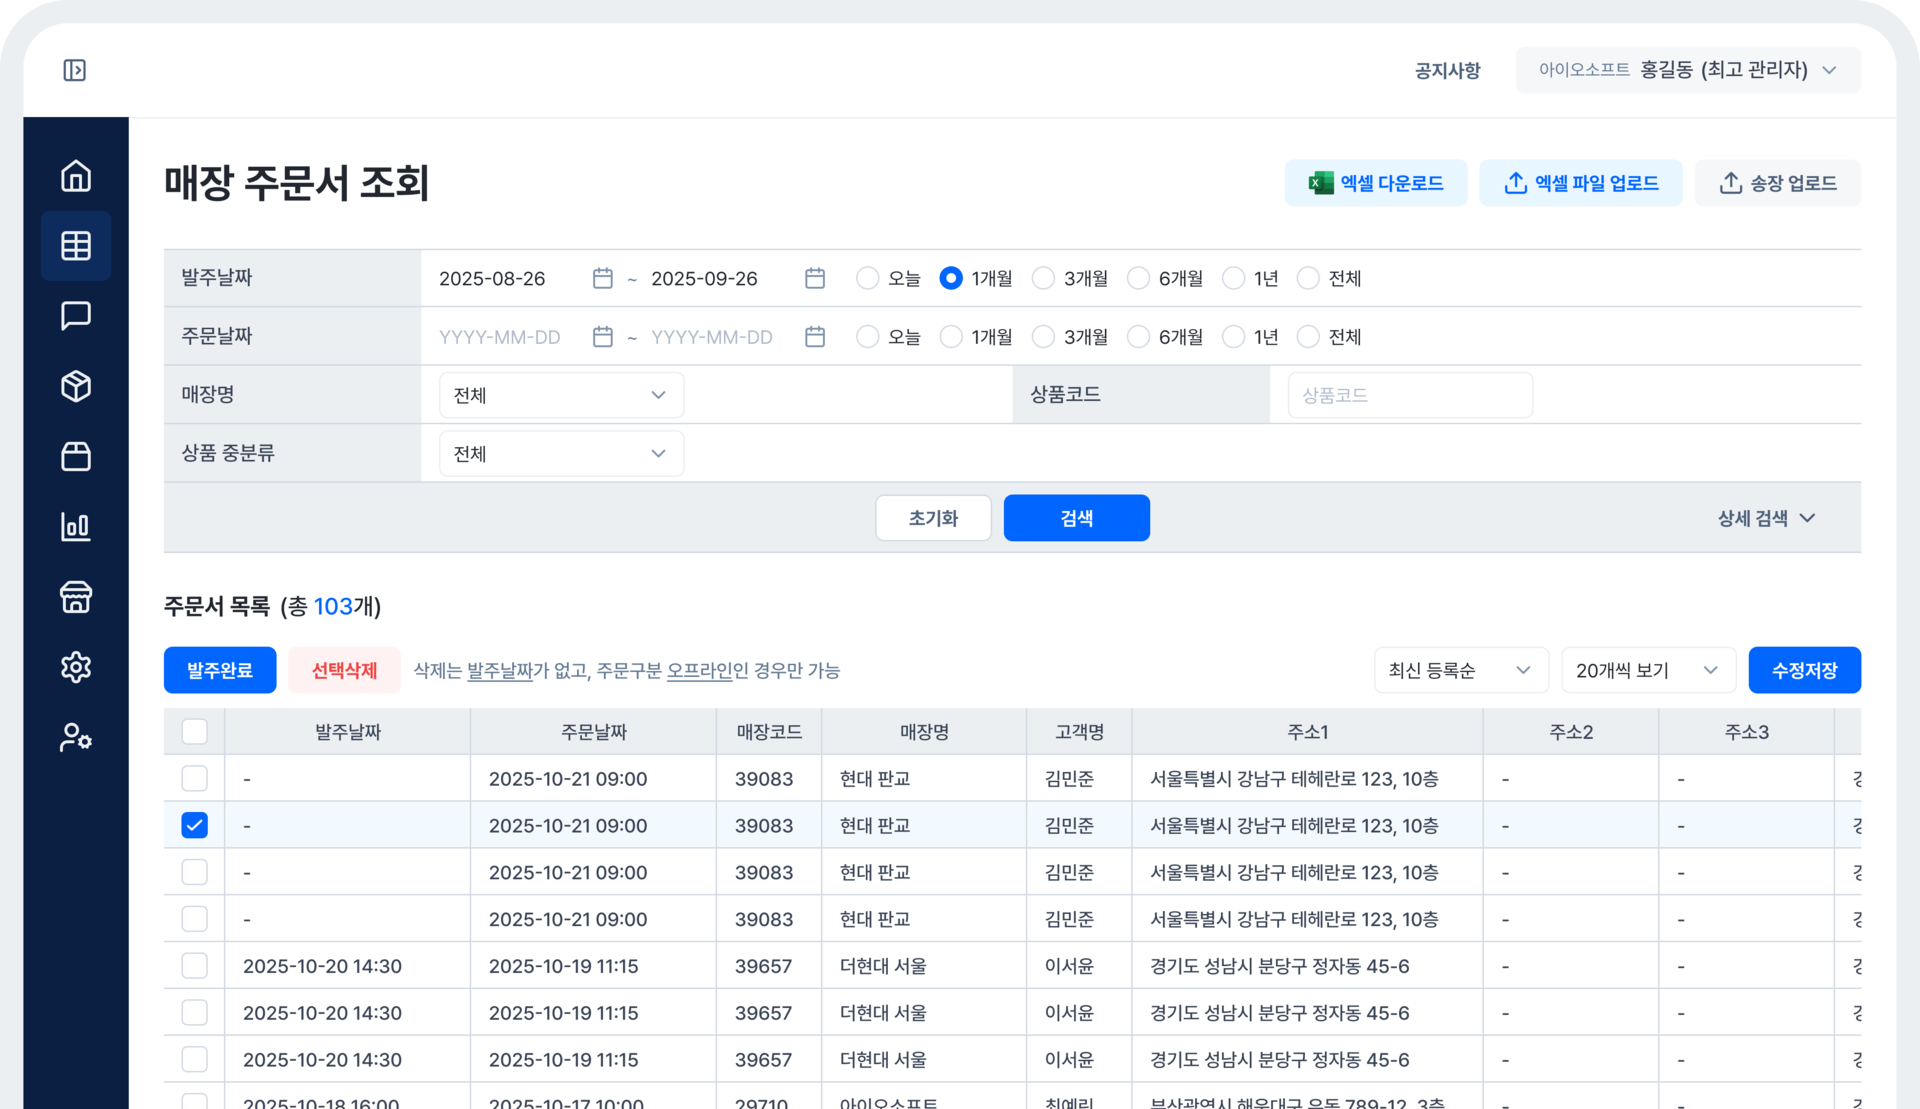This screenshot has height=1109, width=1920.
Task: Open the storefront icon in sidebar
Action: [x=76, y=597]
